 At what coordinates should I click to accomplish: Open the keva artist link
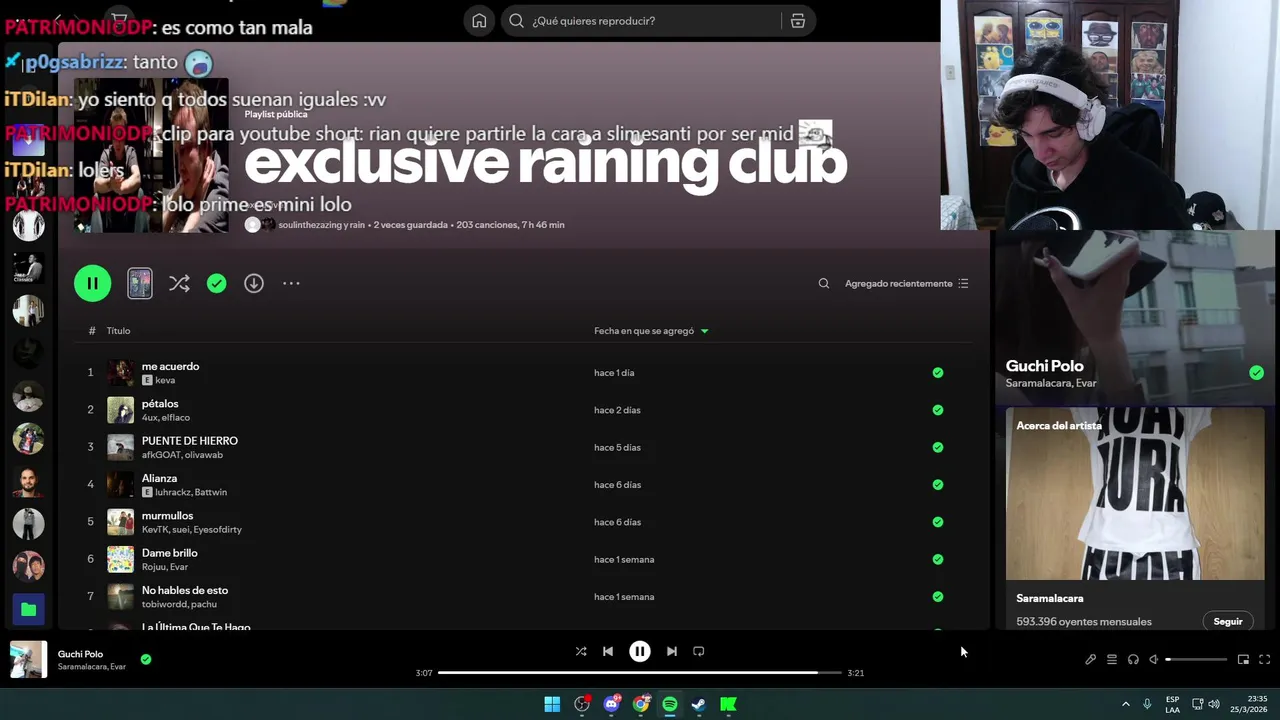tap(165, 380)
